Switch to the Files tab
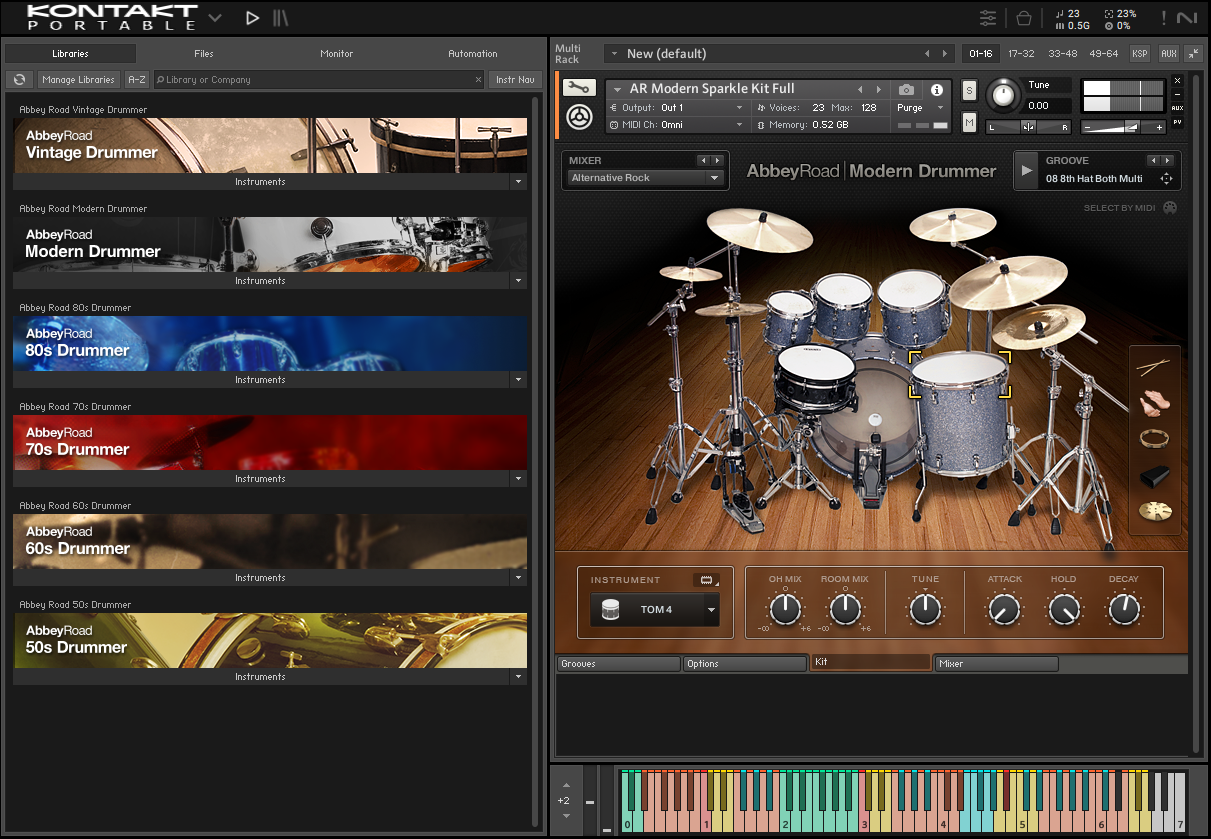This screenshot has height=839, width=1211. (204, 54)
